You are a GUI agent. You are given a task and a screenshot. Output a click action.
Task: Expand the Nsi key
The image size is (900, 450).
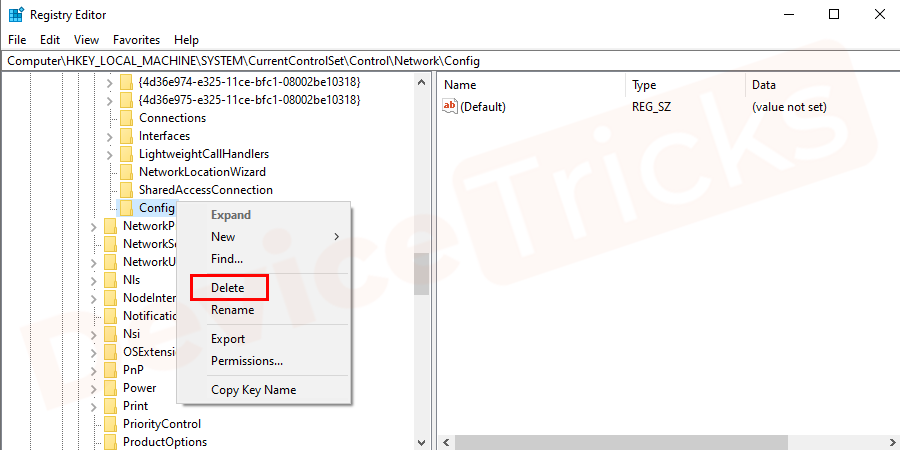[94, 335]
